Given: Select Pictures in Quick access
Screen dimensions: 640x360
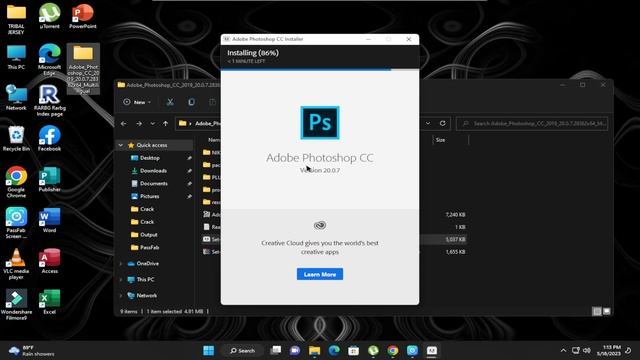Looking at the screenshot, I should tap(149, 196).
